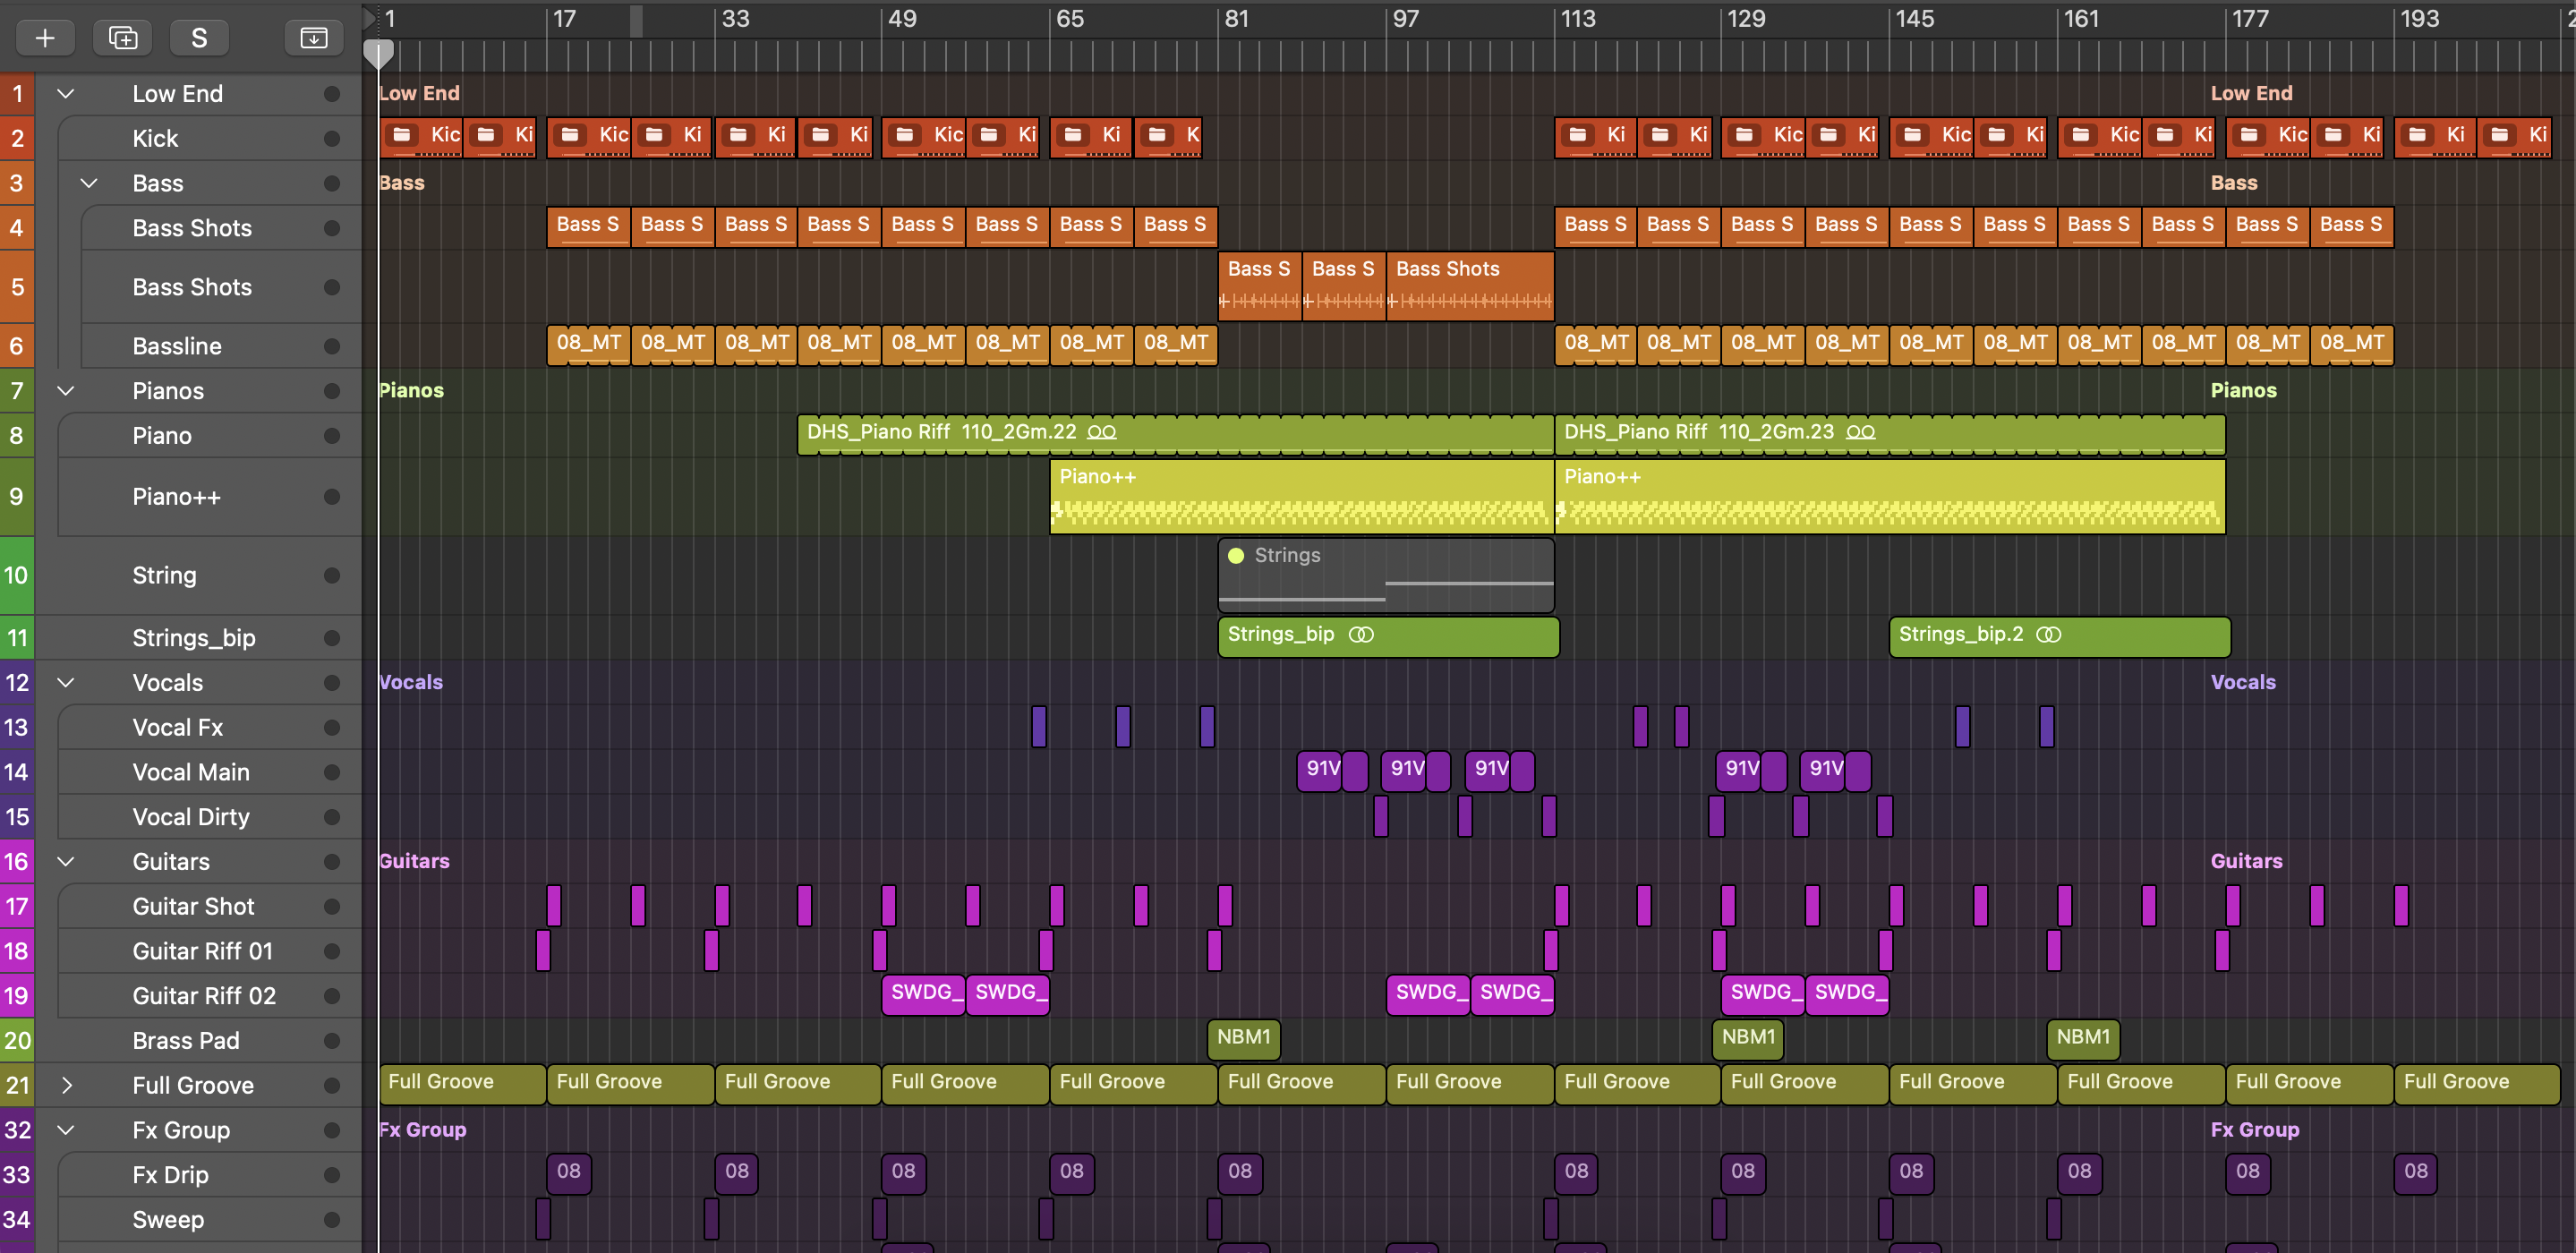Collapse the Fx Group track stack
Image resolution: width=2576 pixels, height=1253 pixels.
point(66,1130)
